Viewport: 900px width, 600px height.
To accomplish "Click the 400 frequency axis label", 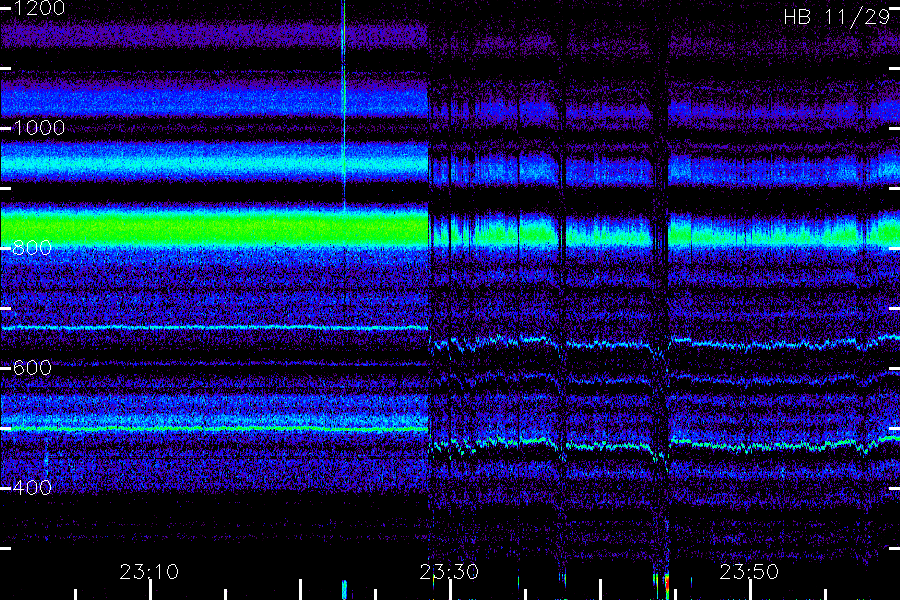I will pyautogui.click(x=32, y=487).
